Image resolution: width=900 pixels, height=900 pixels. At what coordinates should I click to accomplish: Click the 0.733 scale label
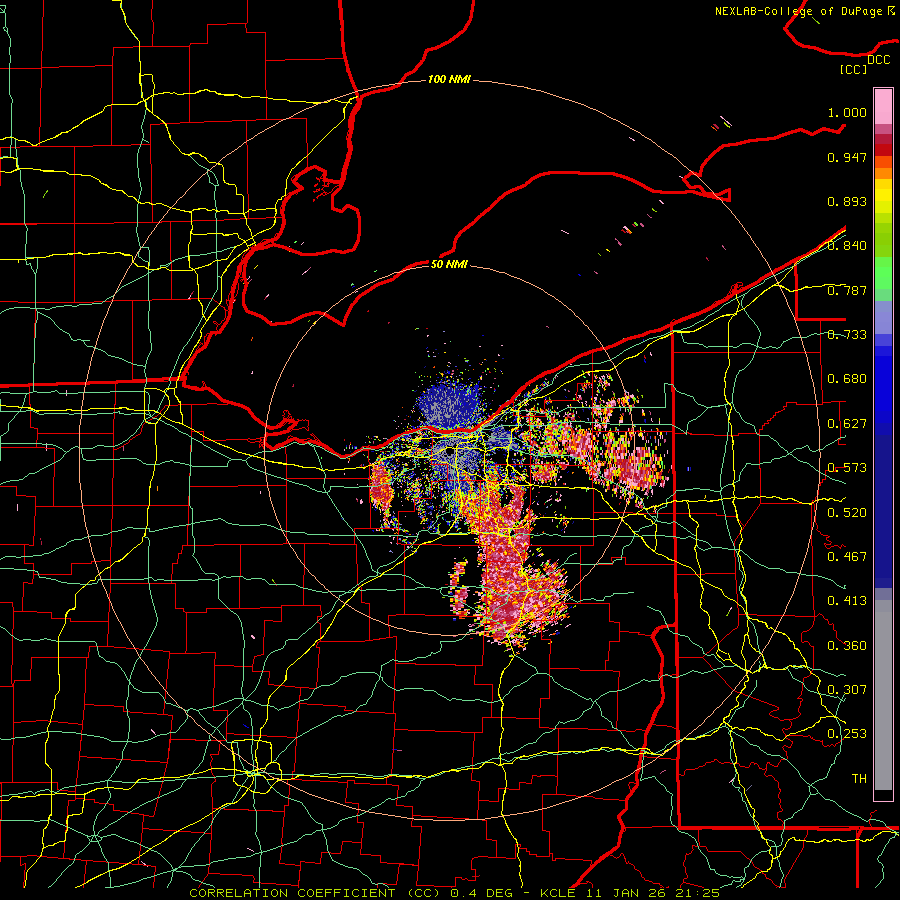point(847,335)
